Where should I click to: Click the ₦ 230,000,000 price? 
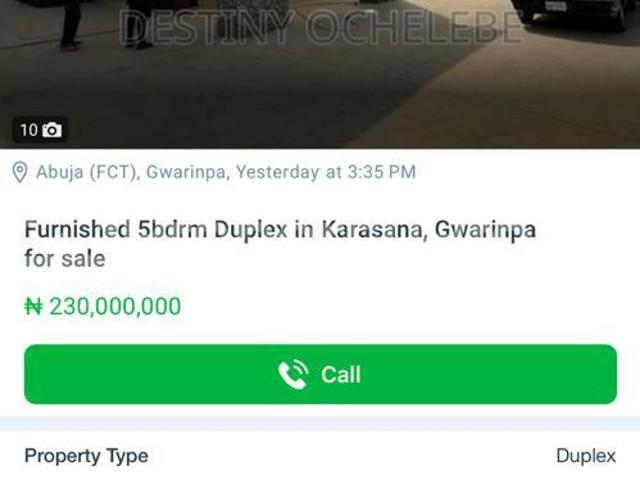[x=103, y=306]
